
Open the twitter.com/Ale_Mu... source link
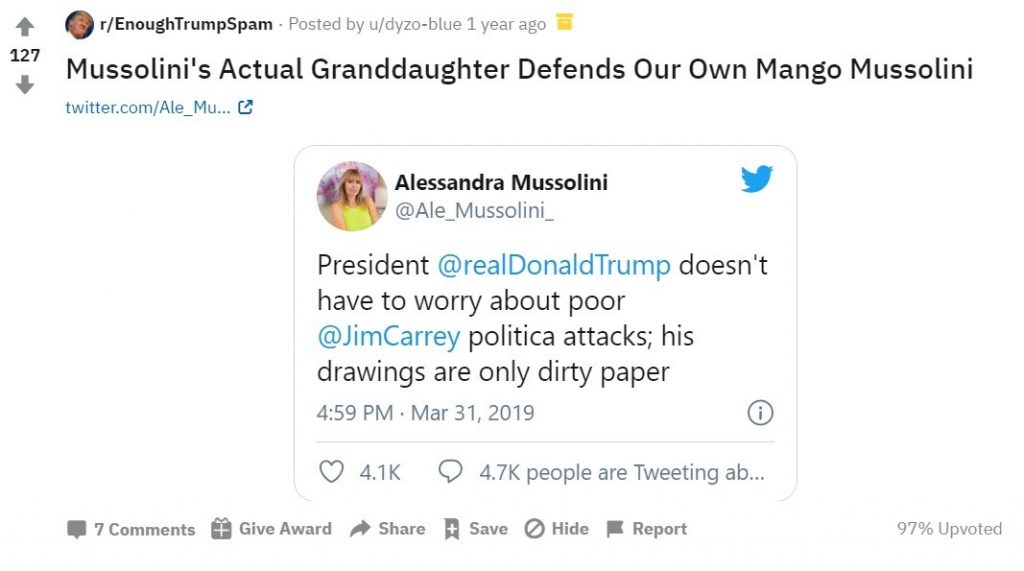(148, 107)
